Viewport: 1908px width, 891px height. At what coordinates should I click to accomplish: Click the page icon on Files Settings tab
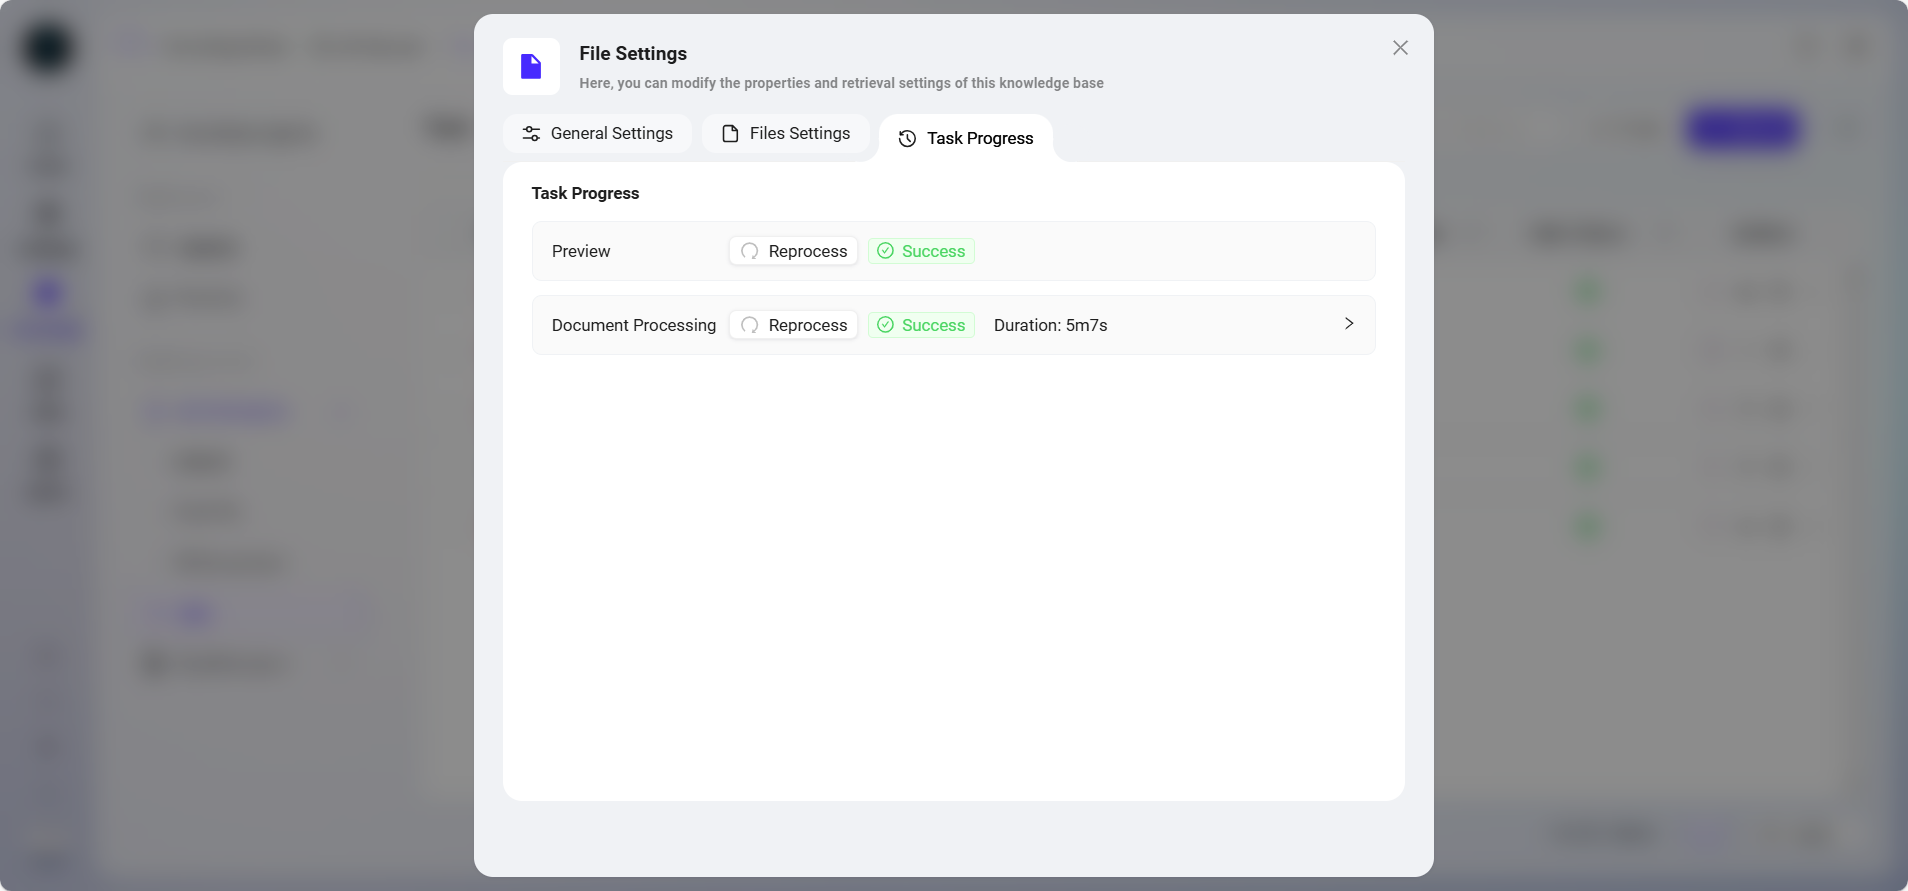(x=730, y=134)
